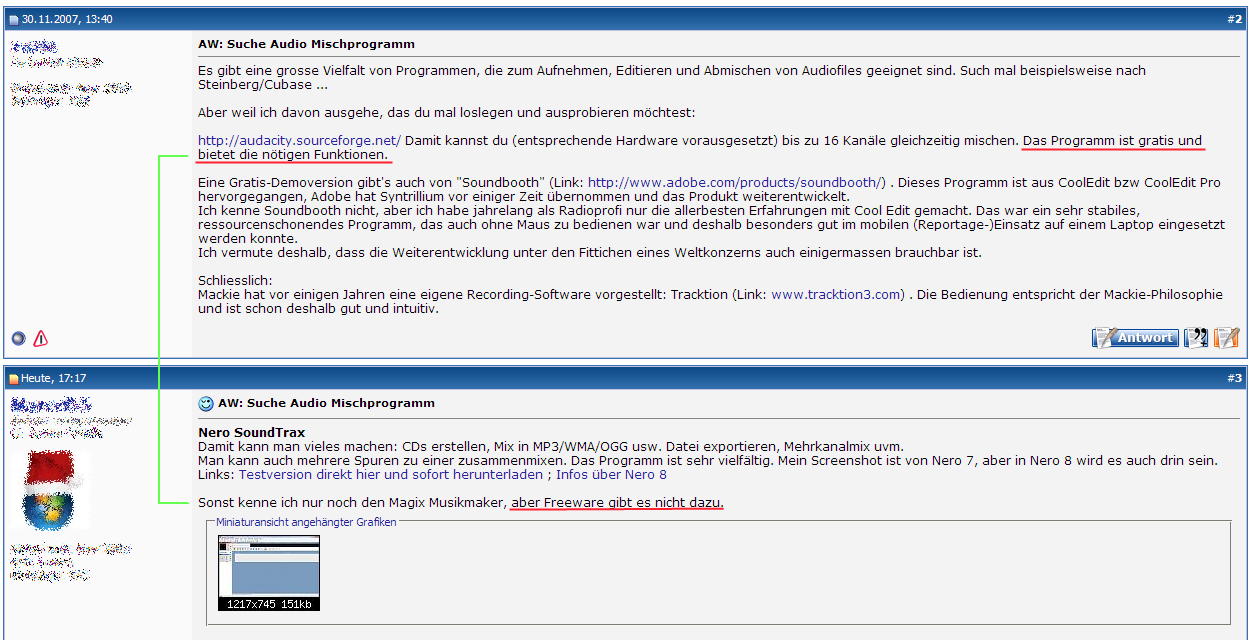Open the audacity.sourceforge.net link
The image size is (1252, 640).
pyautogui.click(x=299, y=141)
